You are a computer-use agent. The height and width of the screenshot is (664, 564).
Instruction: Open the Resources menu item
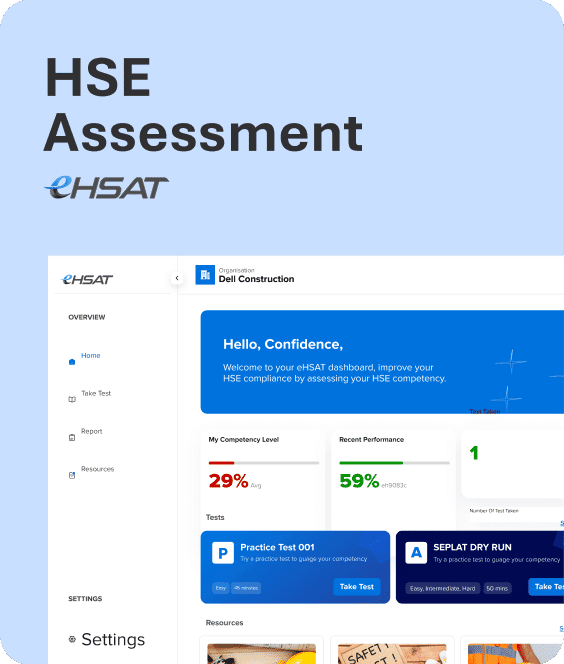point(97,469)
